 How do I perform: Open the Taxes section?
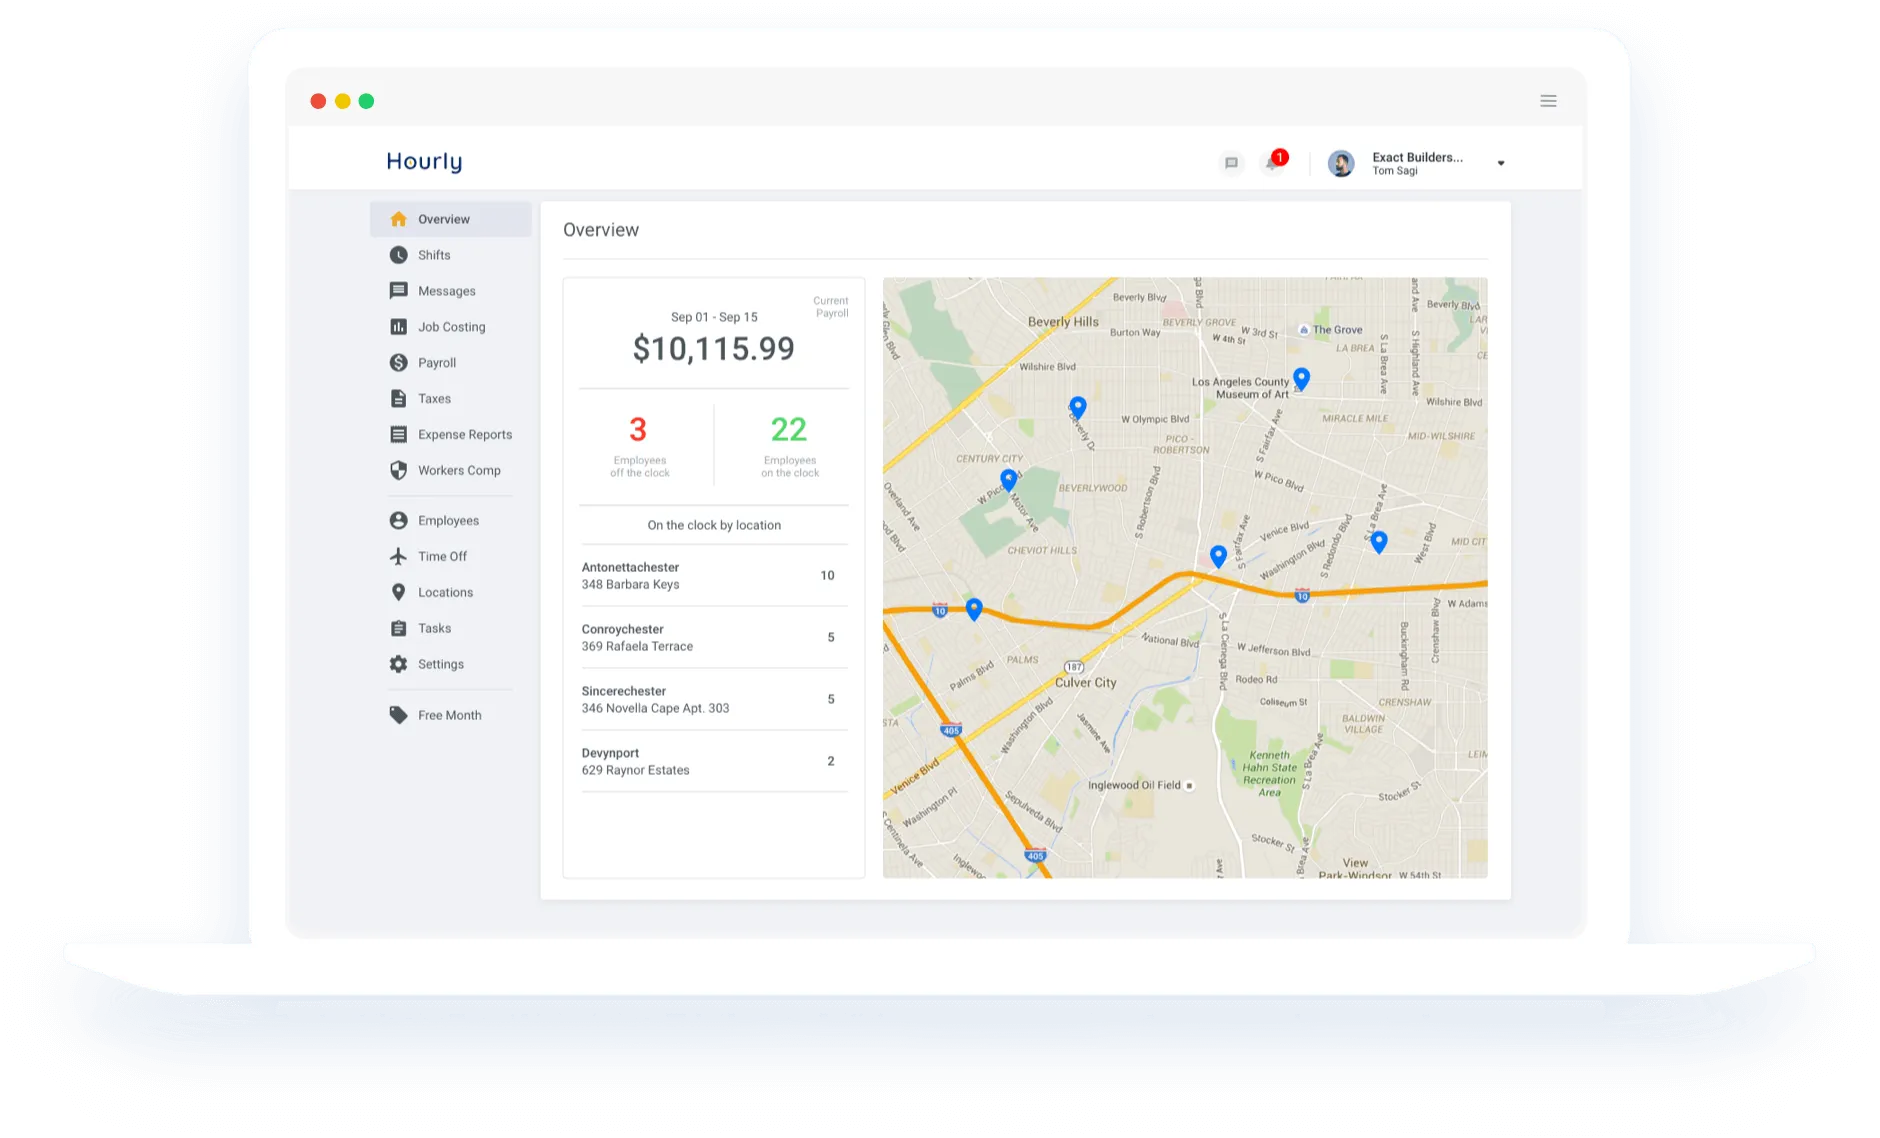coord(434,398)
